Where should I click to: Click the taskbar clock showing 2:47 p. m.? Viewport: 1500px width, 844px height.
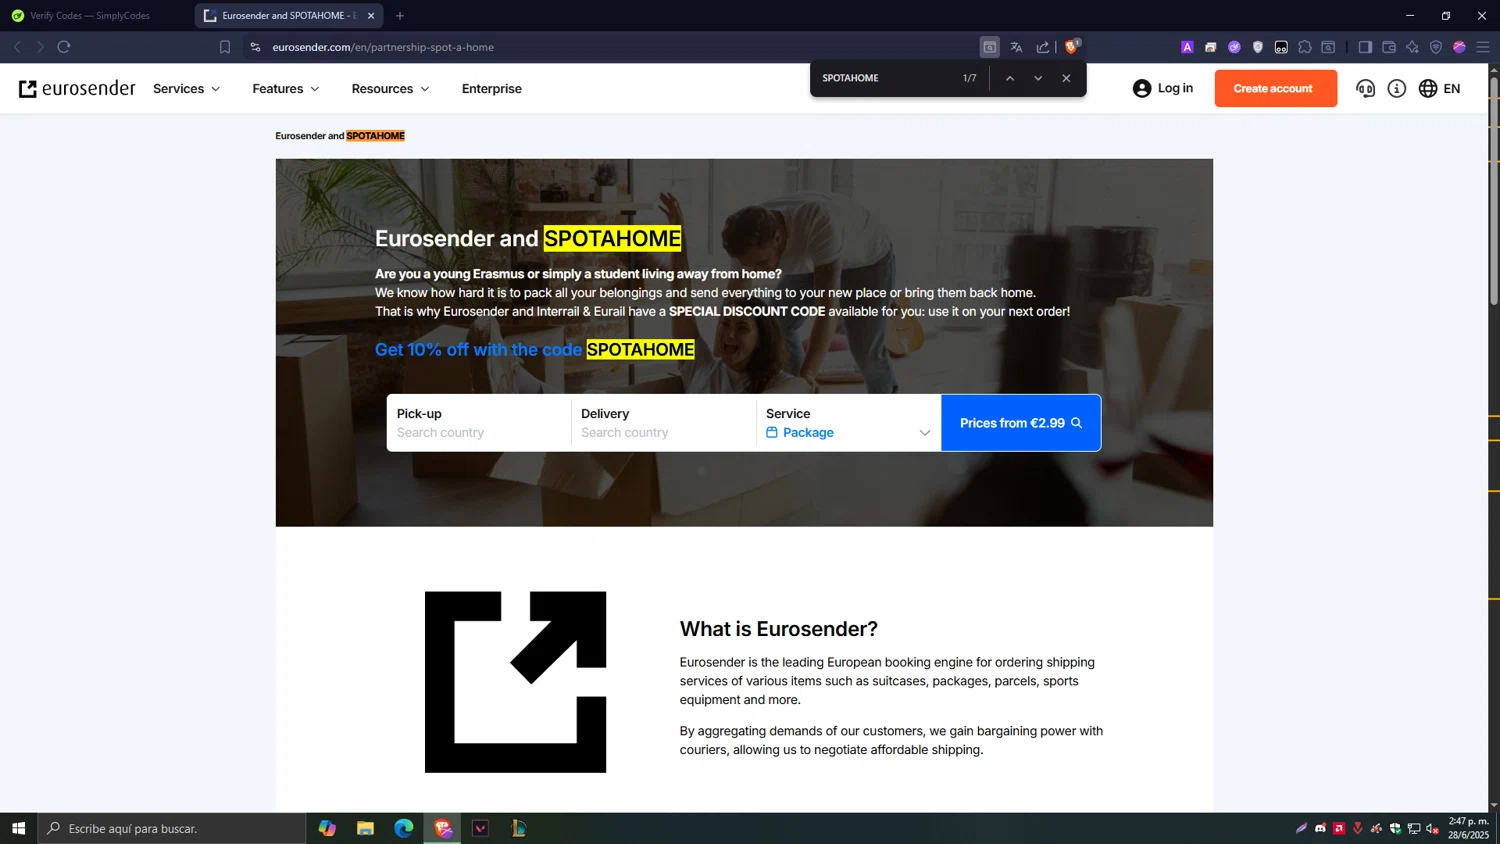[x=1468, y=828]
